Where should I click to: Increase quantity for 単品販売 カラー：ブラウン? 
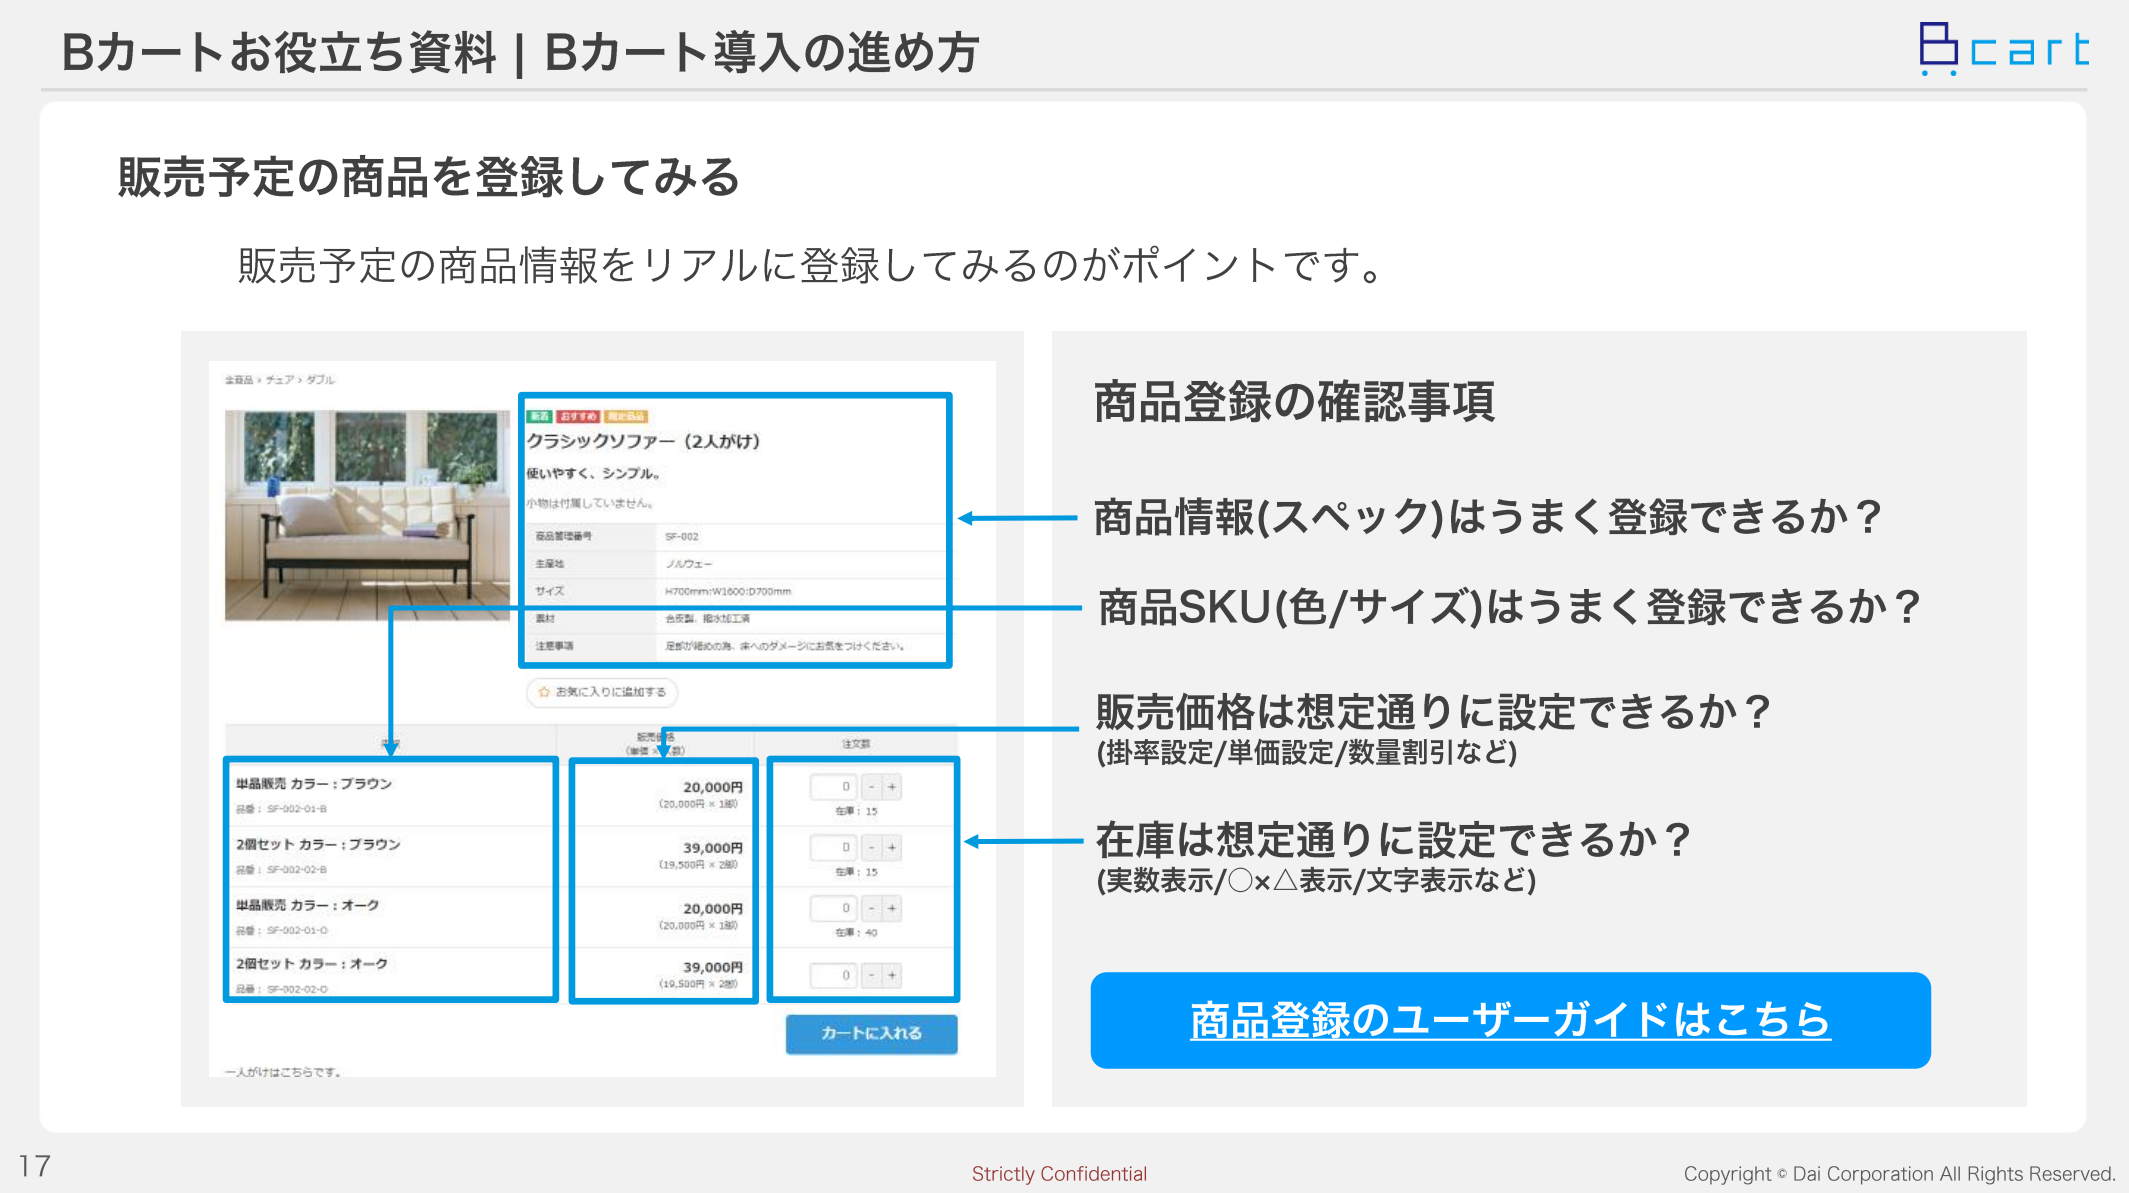coord(892,787)
